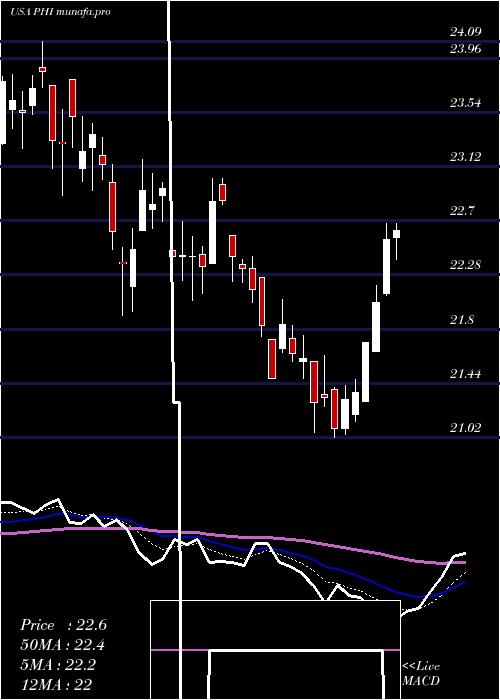500x700 pixels.
Task: Click the 50MA : 22.4 readout
Action: tap(63, 645)
